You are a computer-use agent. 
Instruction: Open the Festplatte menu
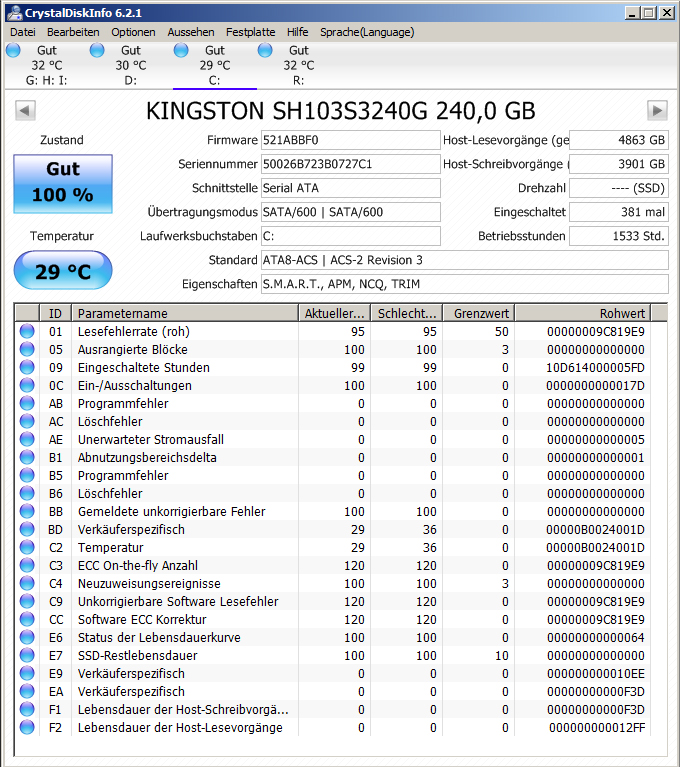(250, 32)
